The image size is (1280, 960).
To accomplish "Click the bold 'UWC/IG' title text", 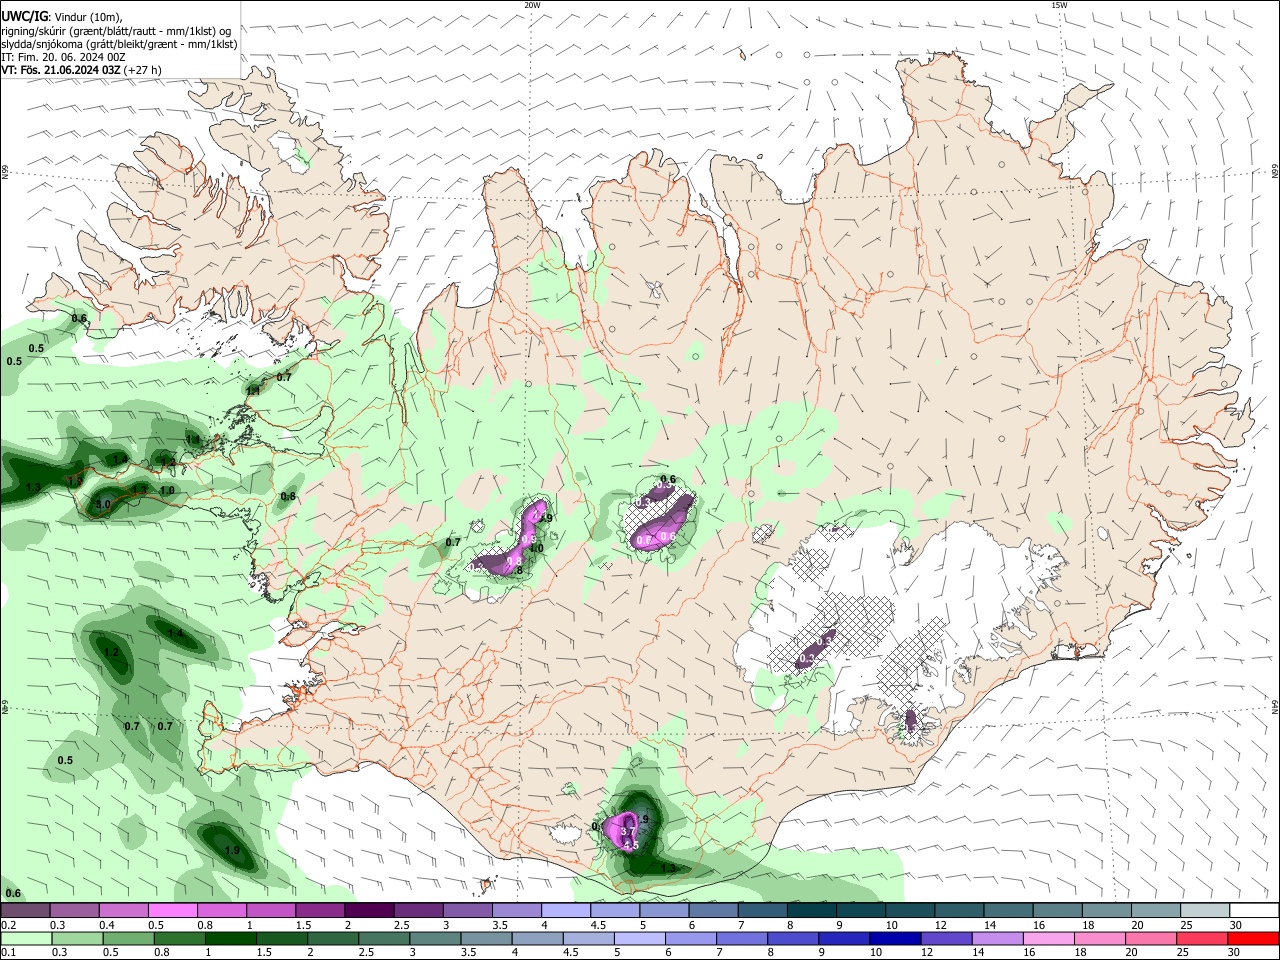I will [25, 16].
